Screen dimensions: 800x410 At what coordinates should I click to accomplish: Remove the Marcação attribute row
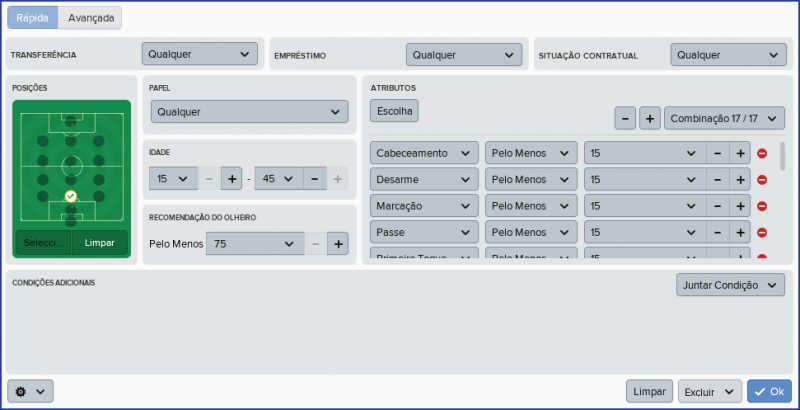(x=762, y=206)
